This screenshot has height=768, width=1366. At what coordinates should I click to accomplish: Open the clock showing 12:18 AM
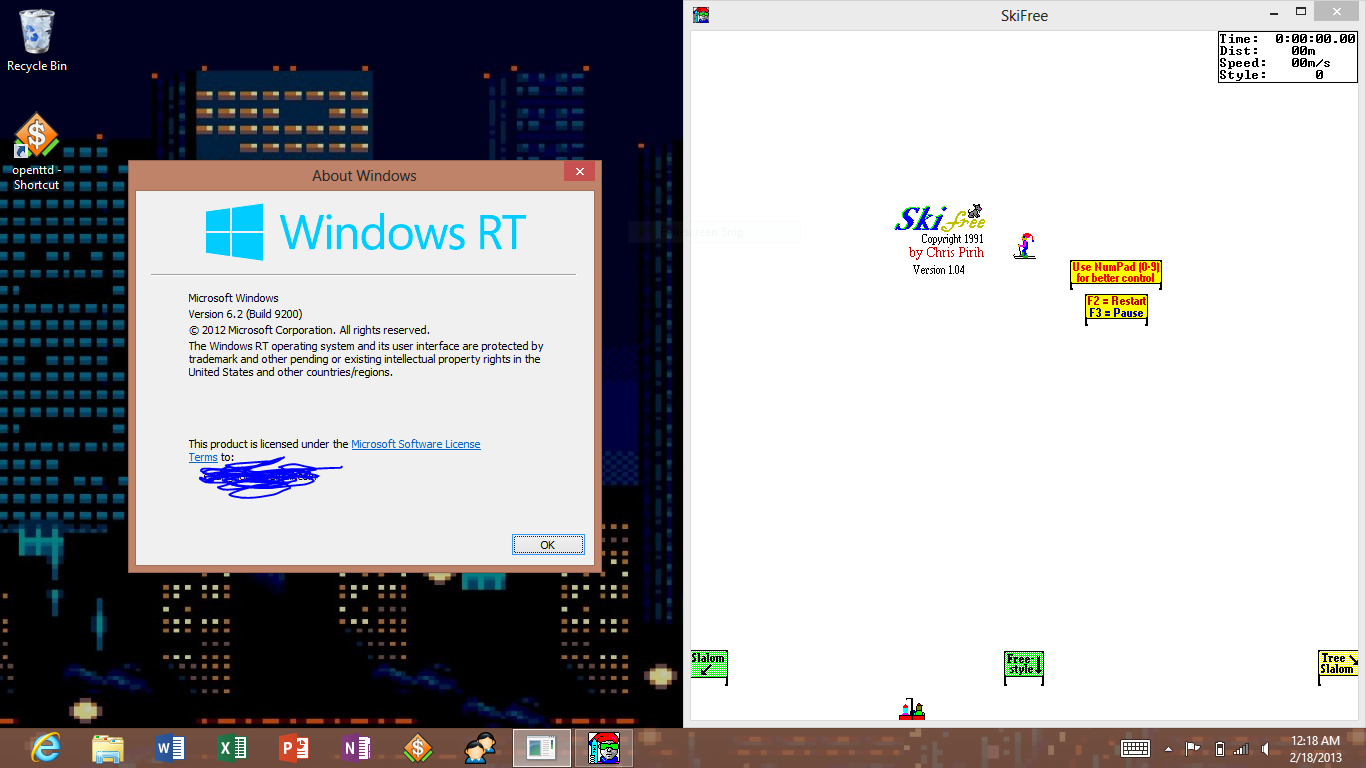1315,748
